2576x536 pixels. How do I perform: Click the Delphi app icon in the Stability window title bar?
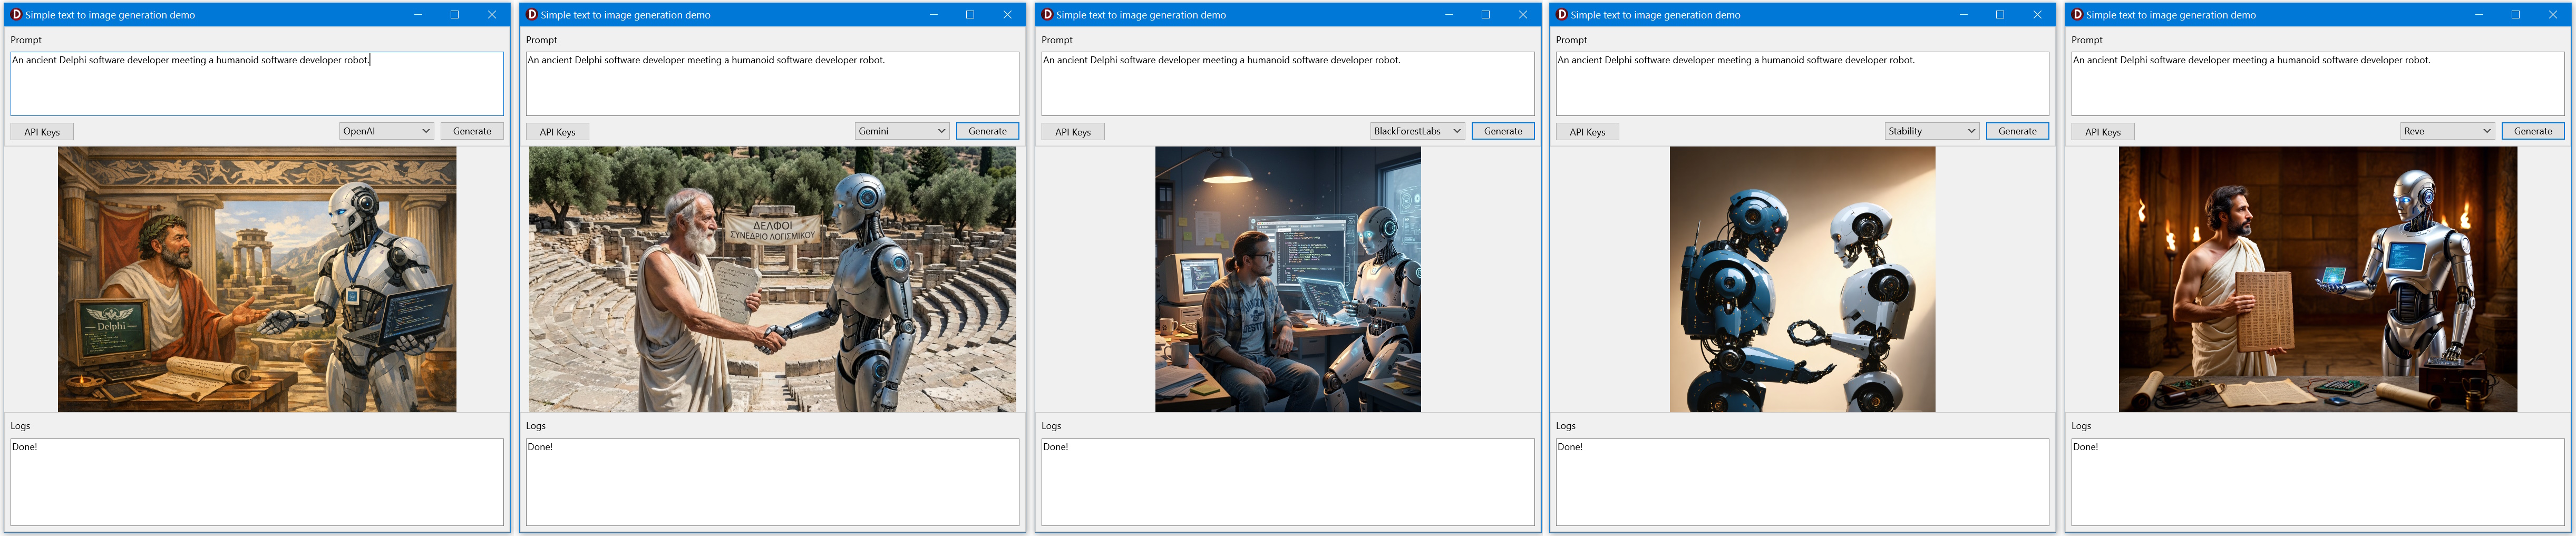coord(1562,15)
